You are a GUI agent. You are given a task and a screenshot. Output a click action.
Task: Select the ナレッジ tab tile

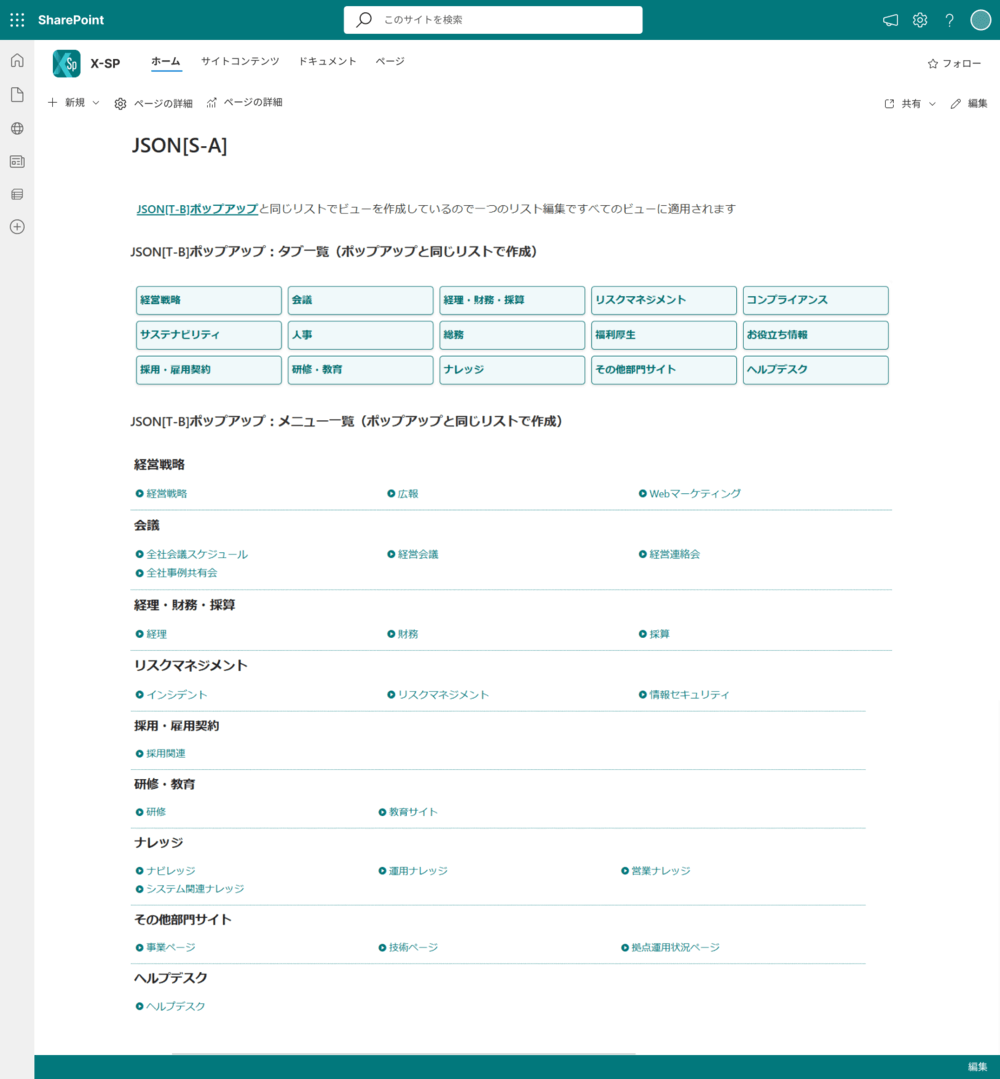512,370
